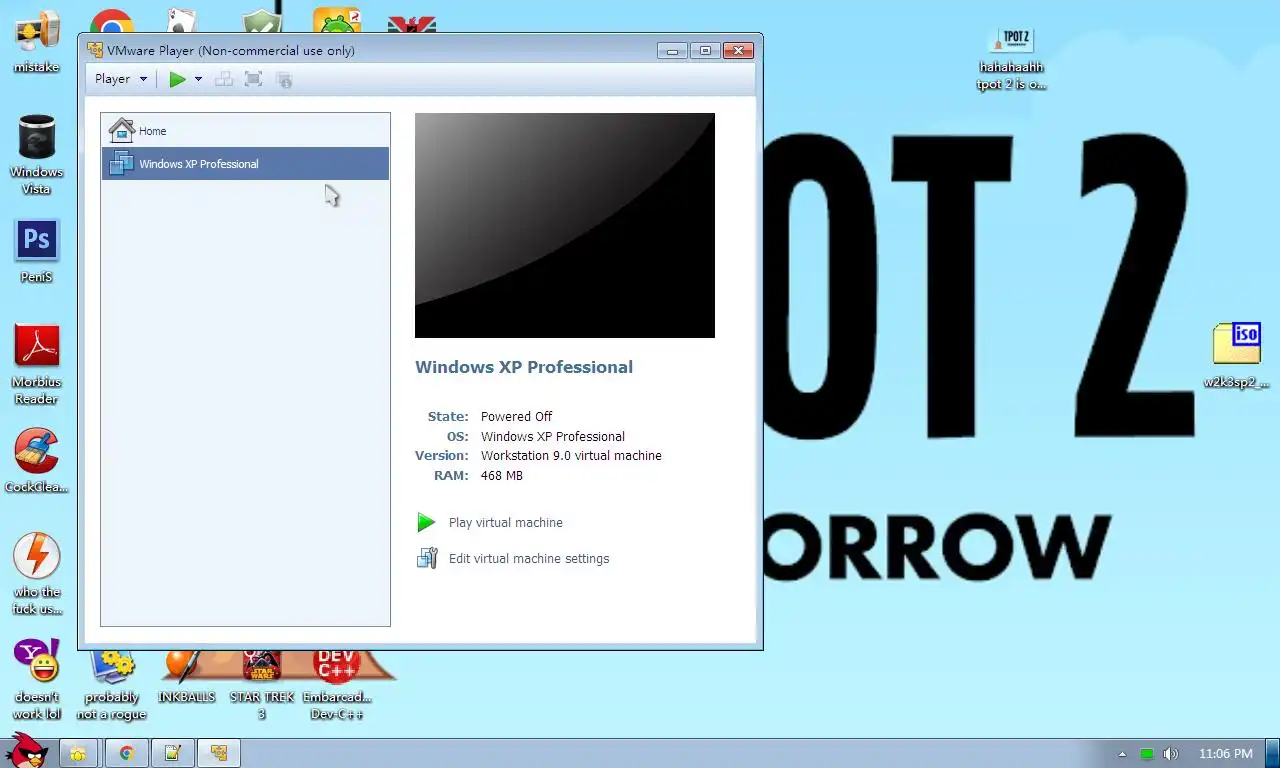Click the green Play toolbar button

[177, 79]
